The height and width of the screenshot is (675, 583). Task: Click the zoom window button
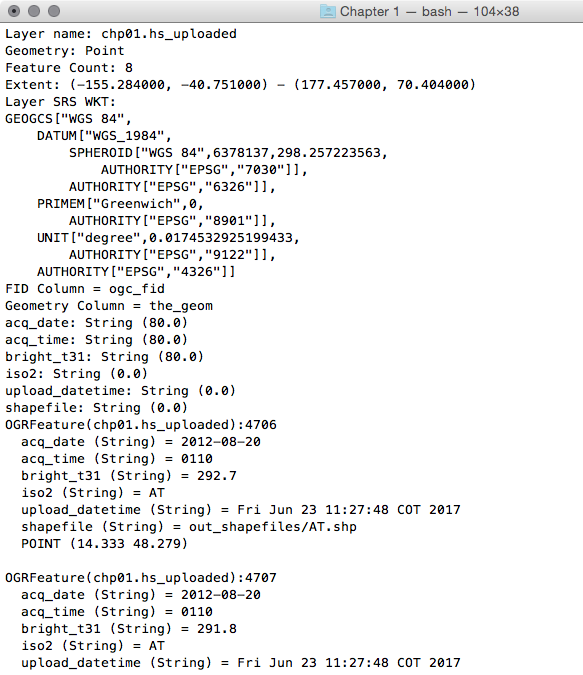click(x=54, y=11)
